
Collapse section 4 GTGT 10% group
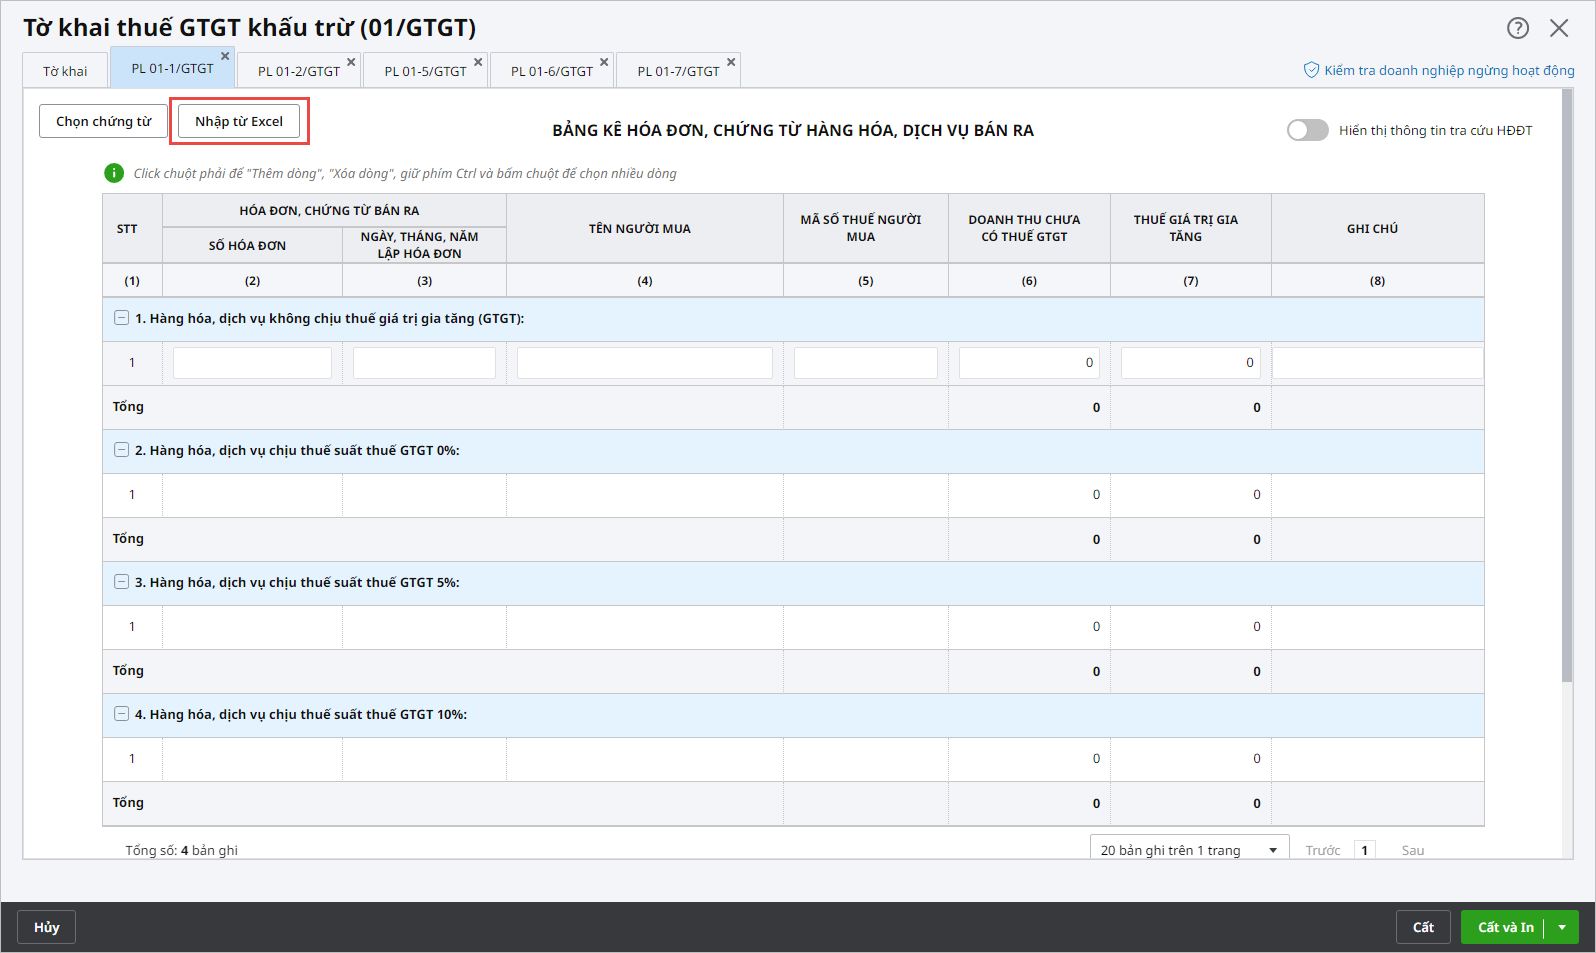click(x=121, y=714)
